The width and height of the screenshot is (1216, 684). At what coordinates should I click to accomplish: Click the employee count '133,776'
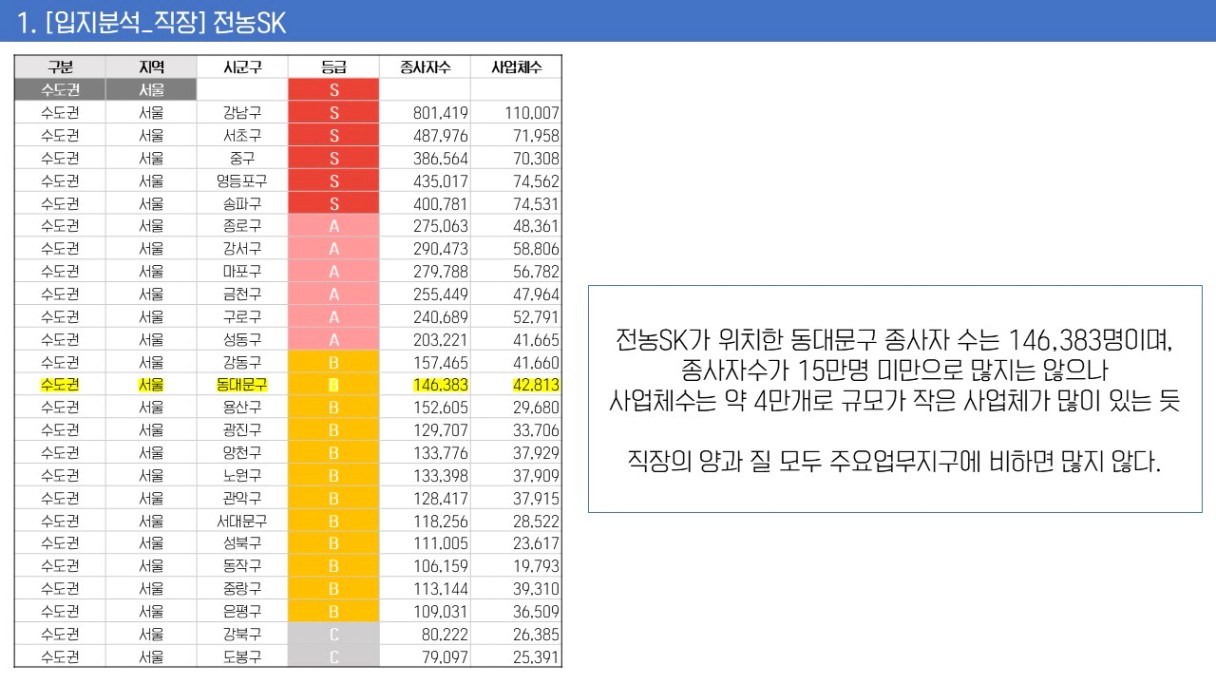(x=440, y=452)
